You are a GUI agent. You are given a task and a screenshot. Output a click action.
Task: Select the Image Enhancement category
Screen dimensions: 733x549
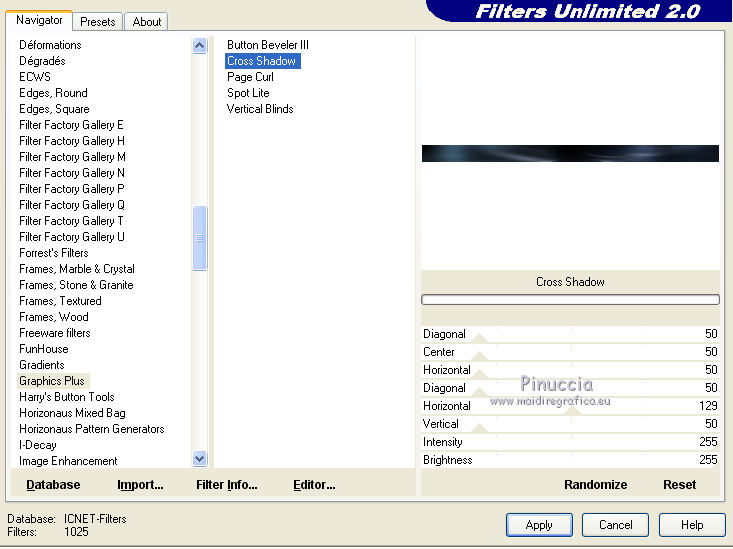pos(68,461)
